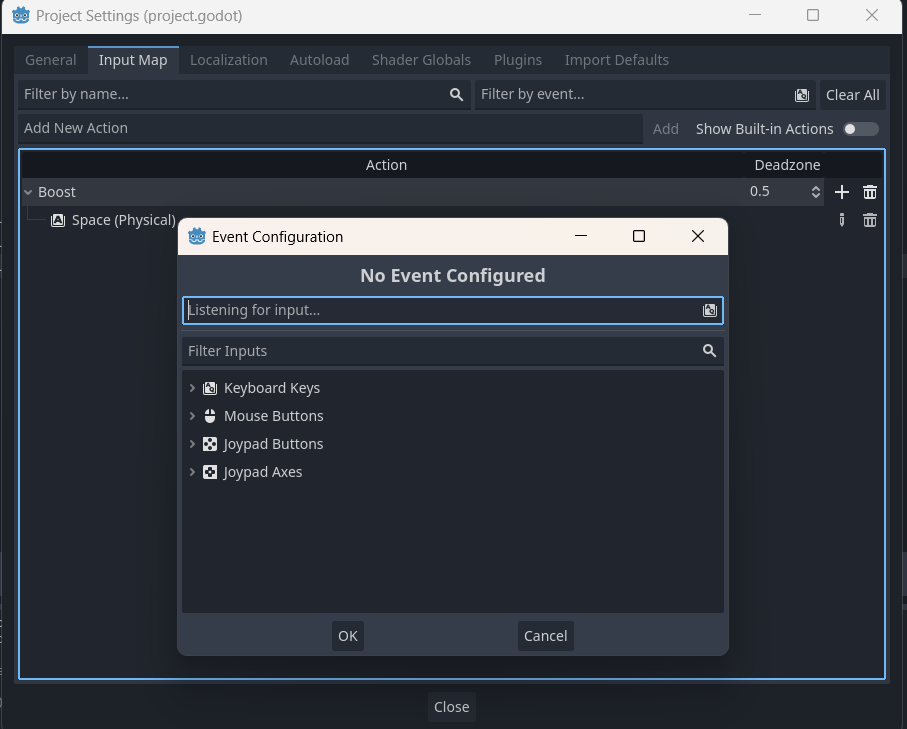Adjust the Boost deadzone stepper arrows

pos(815,192)
